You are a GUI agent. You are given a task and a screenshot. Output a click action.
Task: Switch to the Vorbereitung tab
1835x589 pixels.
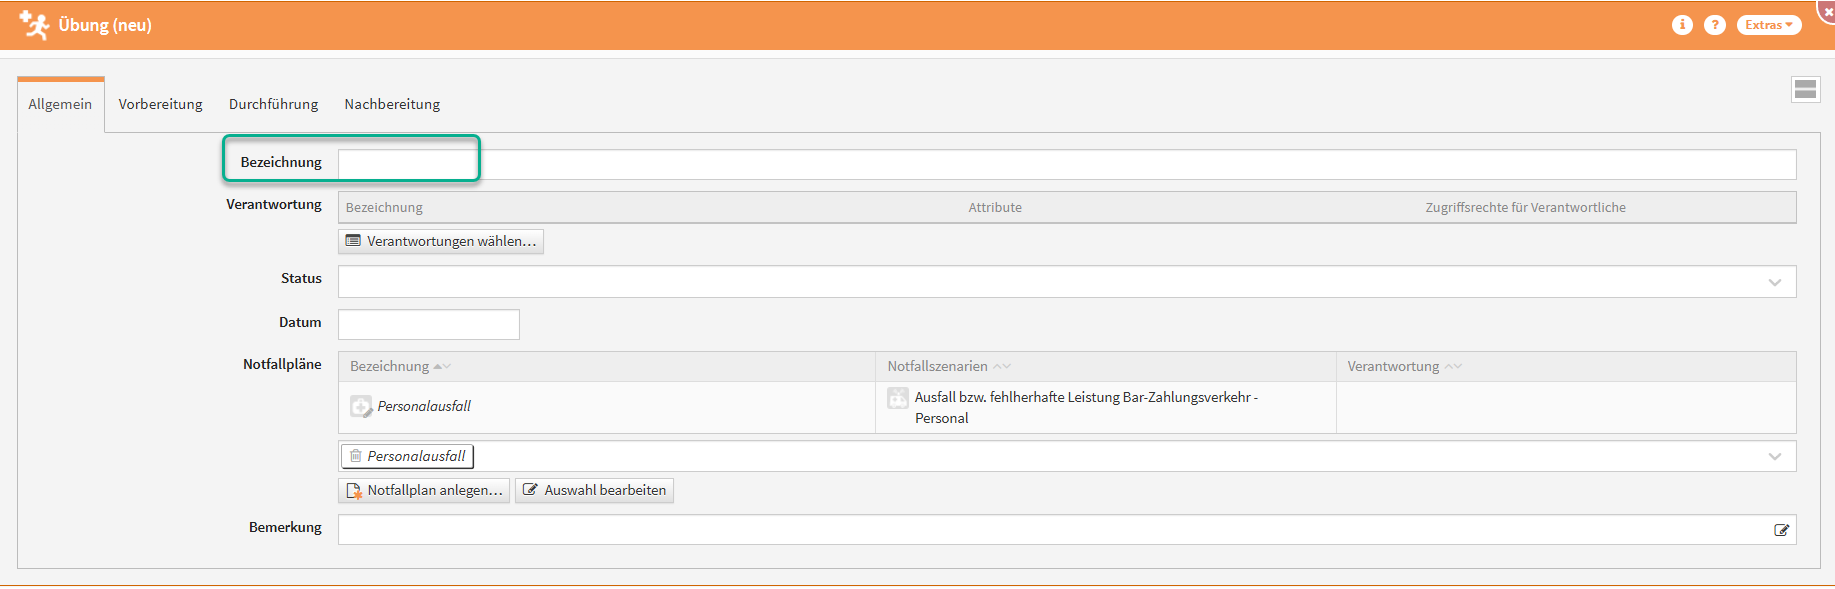[160, 104]
